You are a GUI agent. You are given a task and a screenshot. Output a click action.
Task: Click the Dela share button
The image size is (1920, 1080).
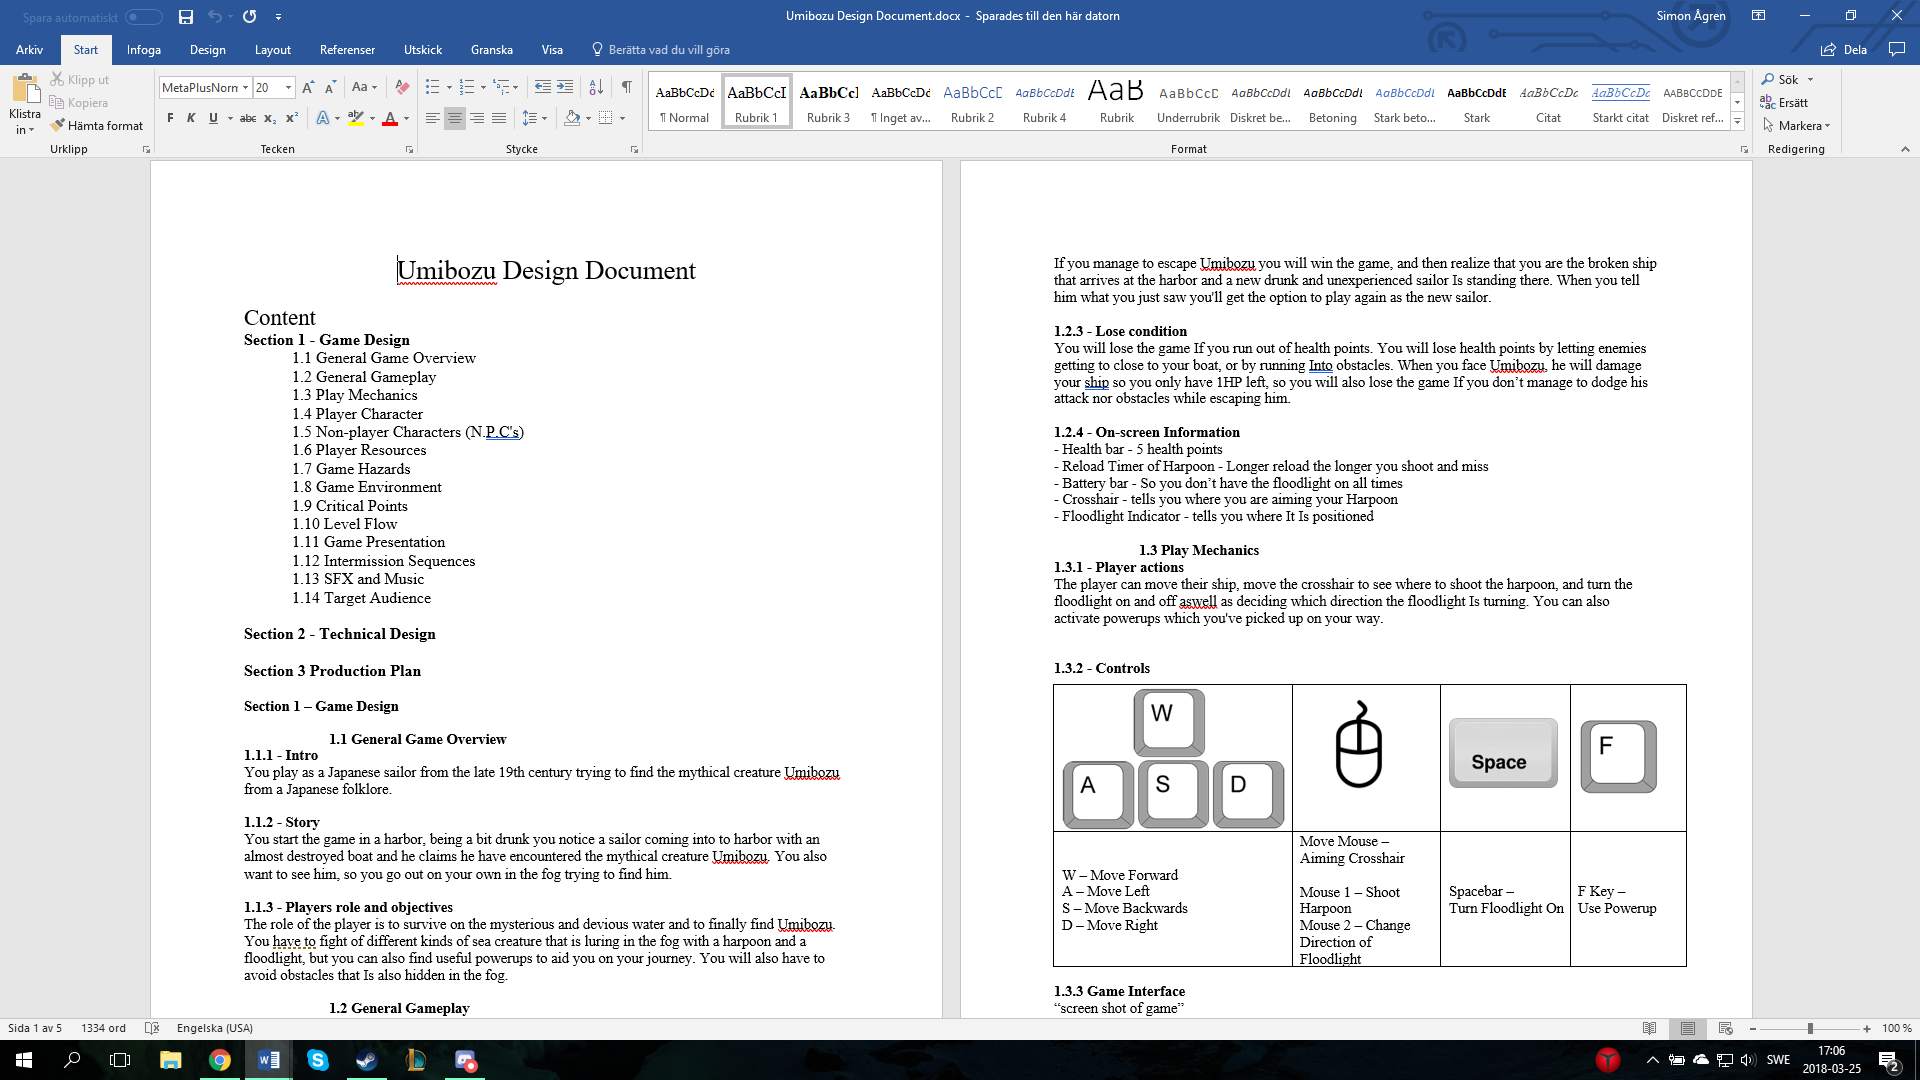click(1844, 49)
